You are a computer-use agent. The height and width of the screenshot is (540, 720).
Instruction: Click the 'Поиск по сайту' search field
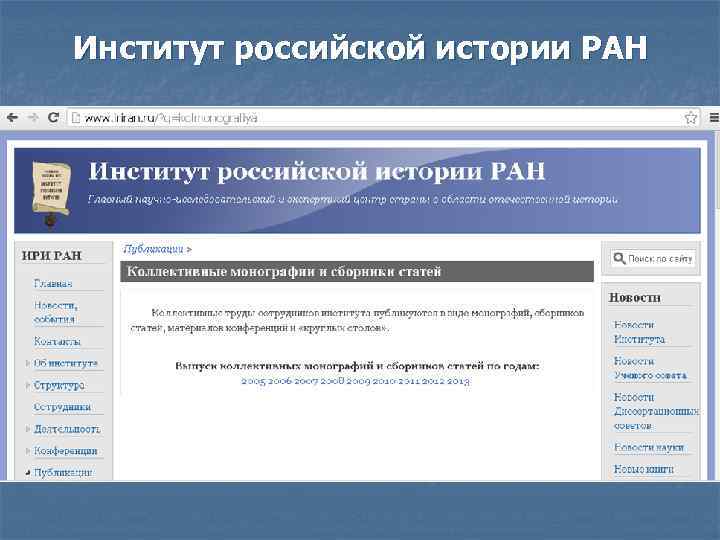click(x=653, y=259)
